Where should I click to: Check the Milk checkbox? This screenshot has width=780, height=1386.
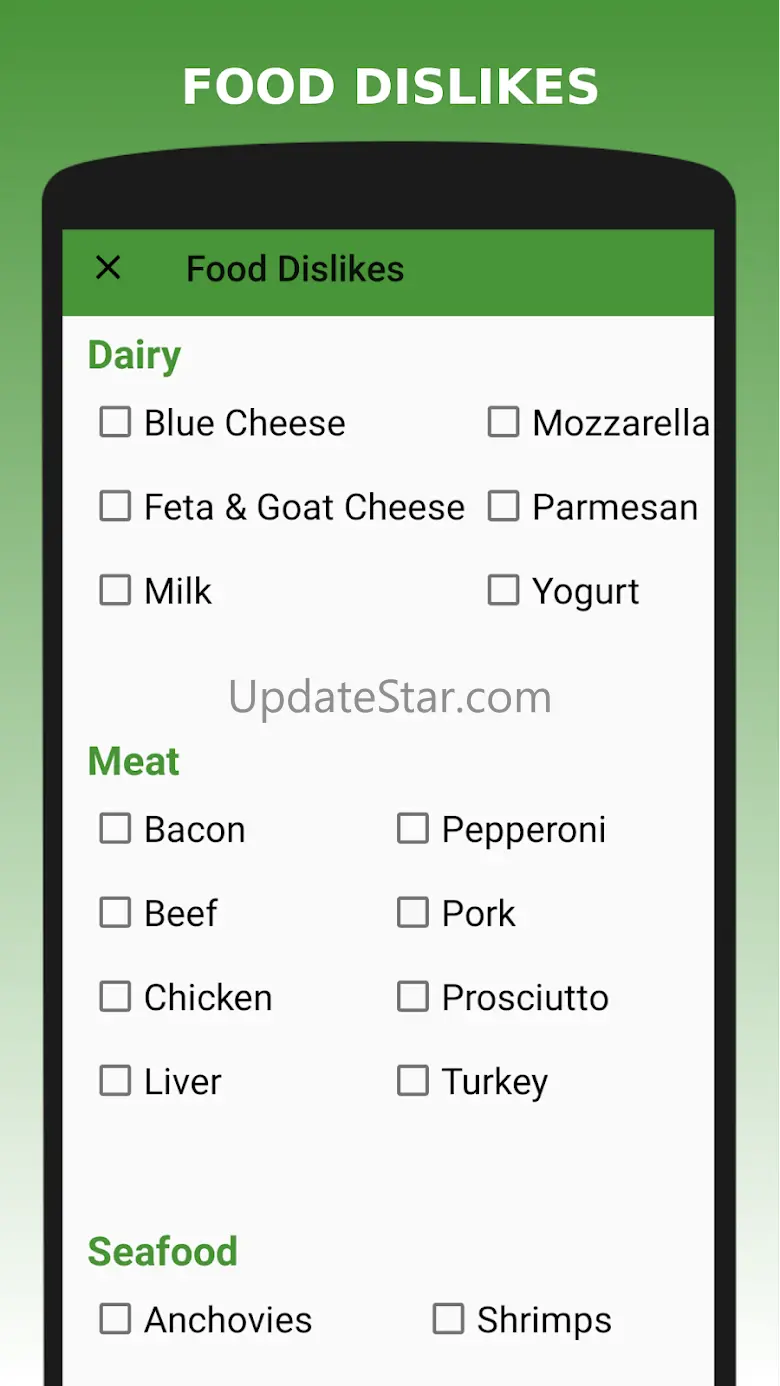115,591
